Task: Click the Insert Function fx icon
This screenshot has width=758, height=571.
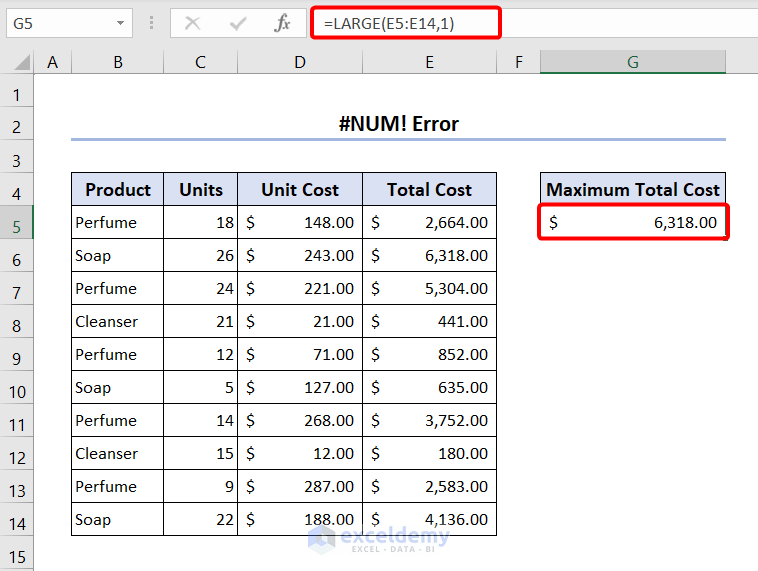Action: (283, 23)
